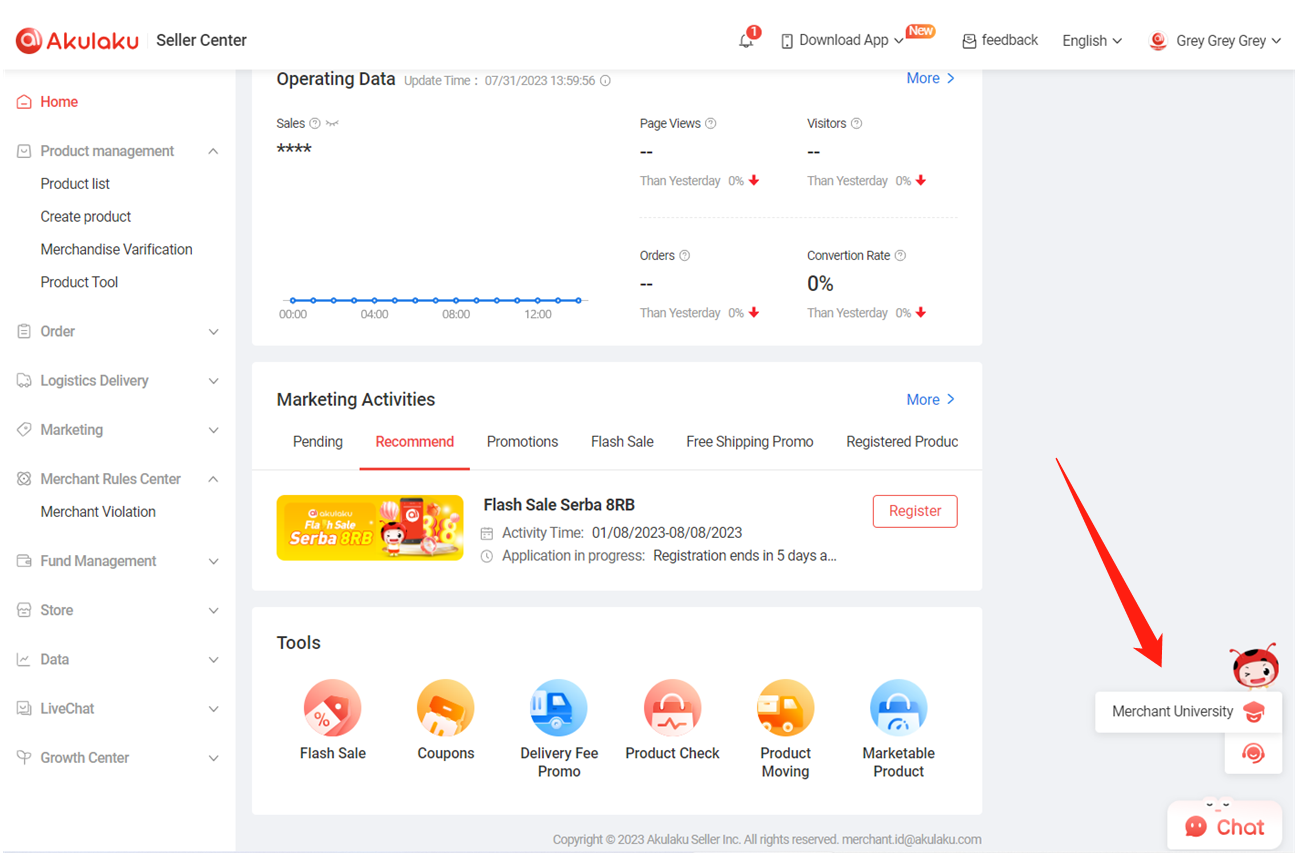Image resolution: width=1300 pixels, height=857 pixels.
Task: Switch to the Promotions tab
Action: pos(522,442)
